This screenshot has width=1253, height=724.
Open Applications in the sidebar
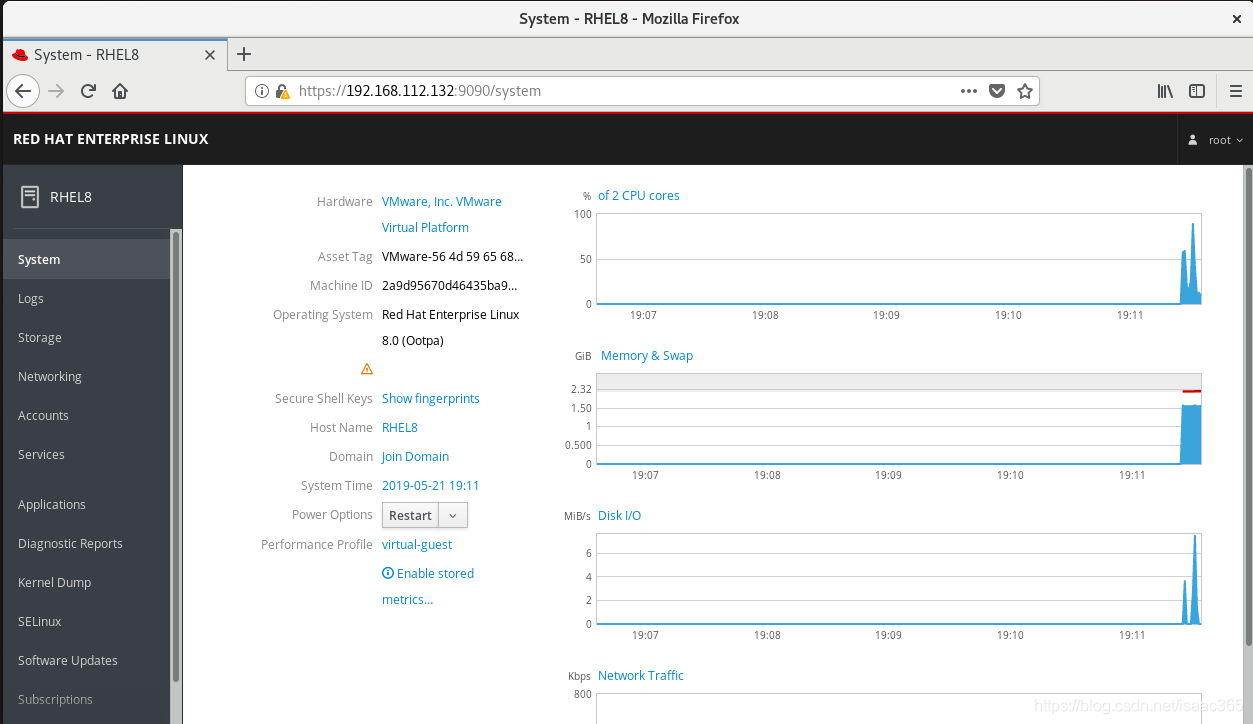(85, 504)
